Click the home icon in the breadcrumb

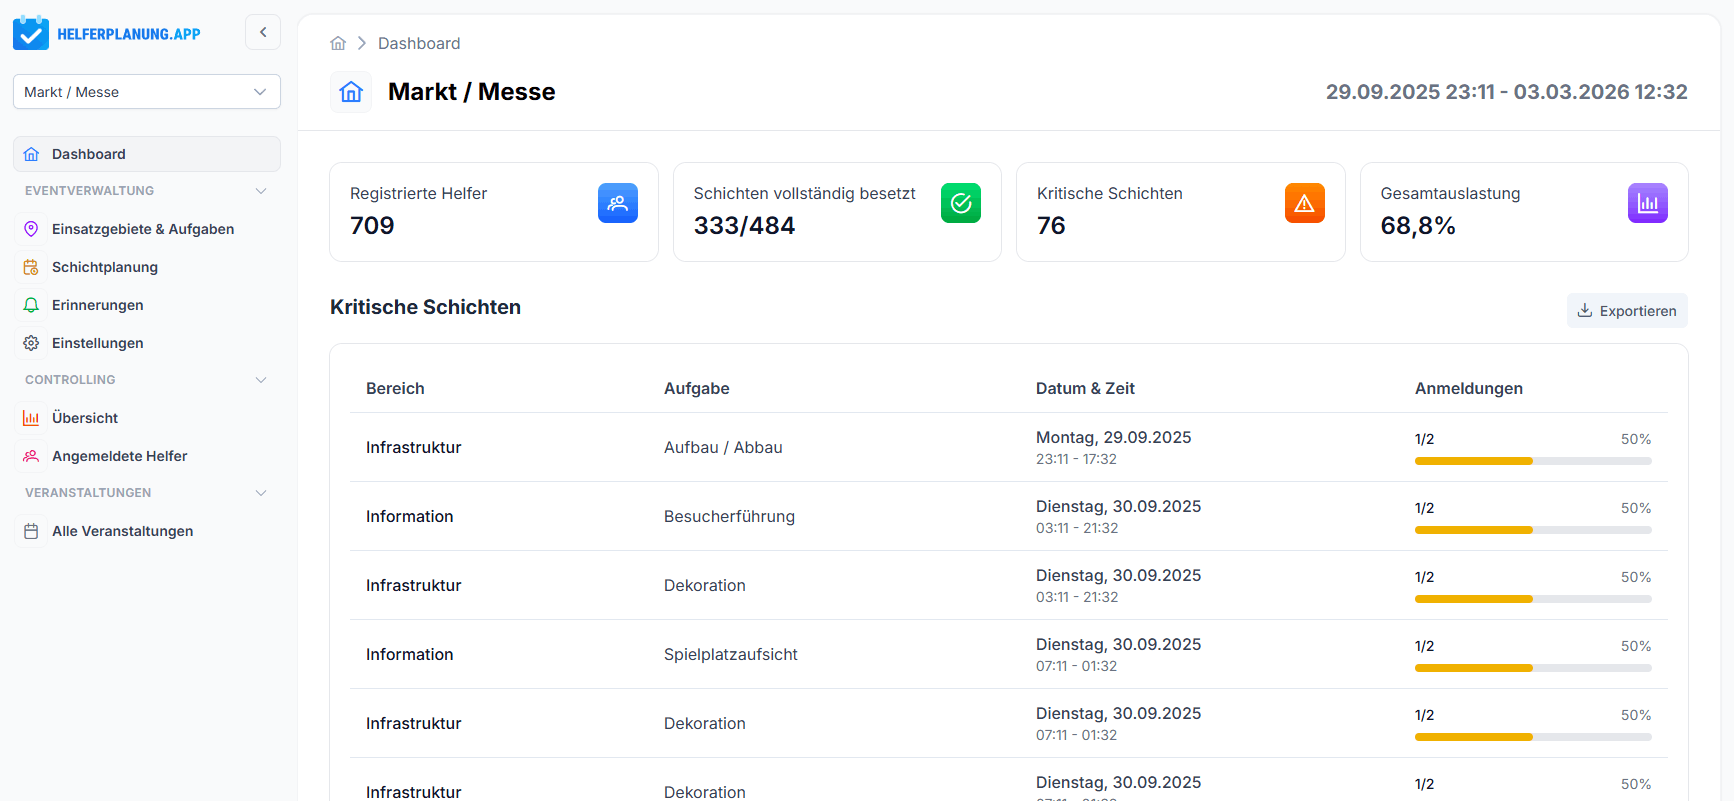[x=338, y=43]
